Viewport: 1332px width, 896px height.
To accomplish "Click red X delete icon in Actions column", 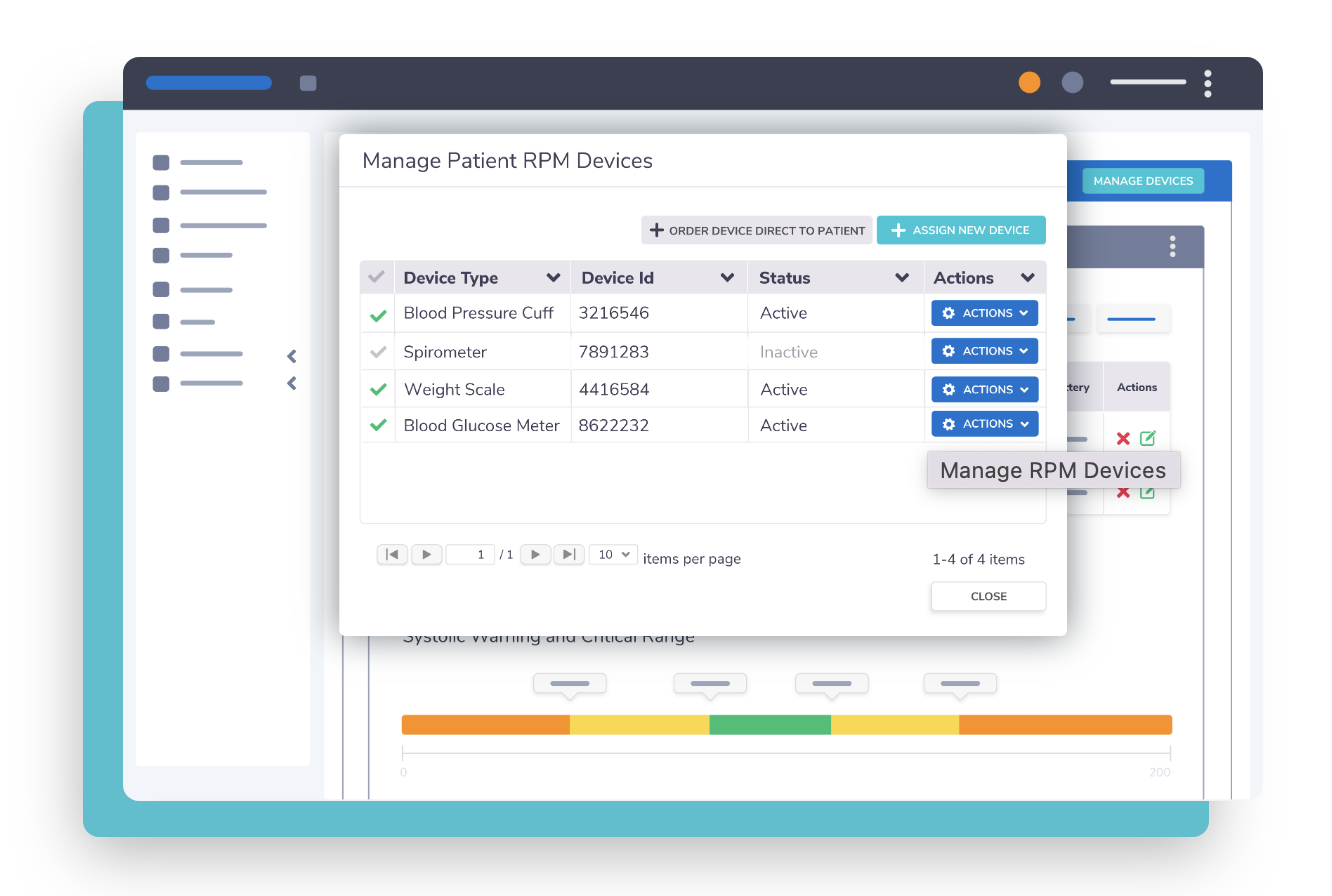I will coord(1123,438).
